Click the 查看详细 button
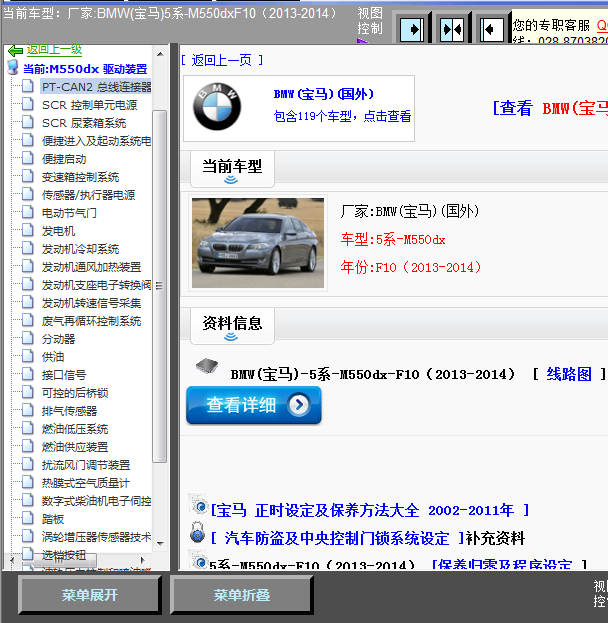 pos(254,405)
